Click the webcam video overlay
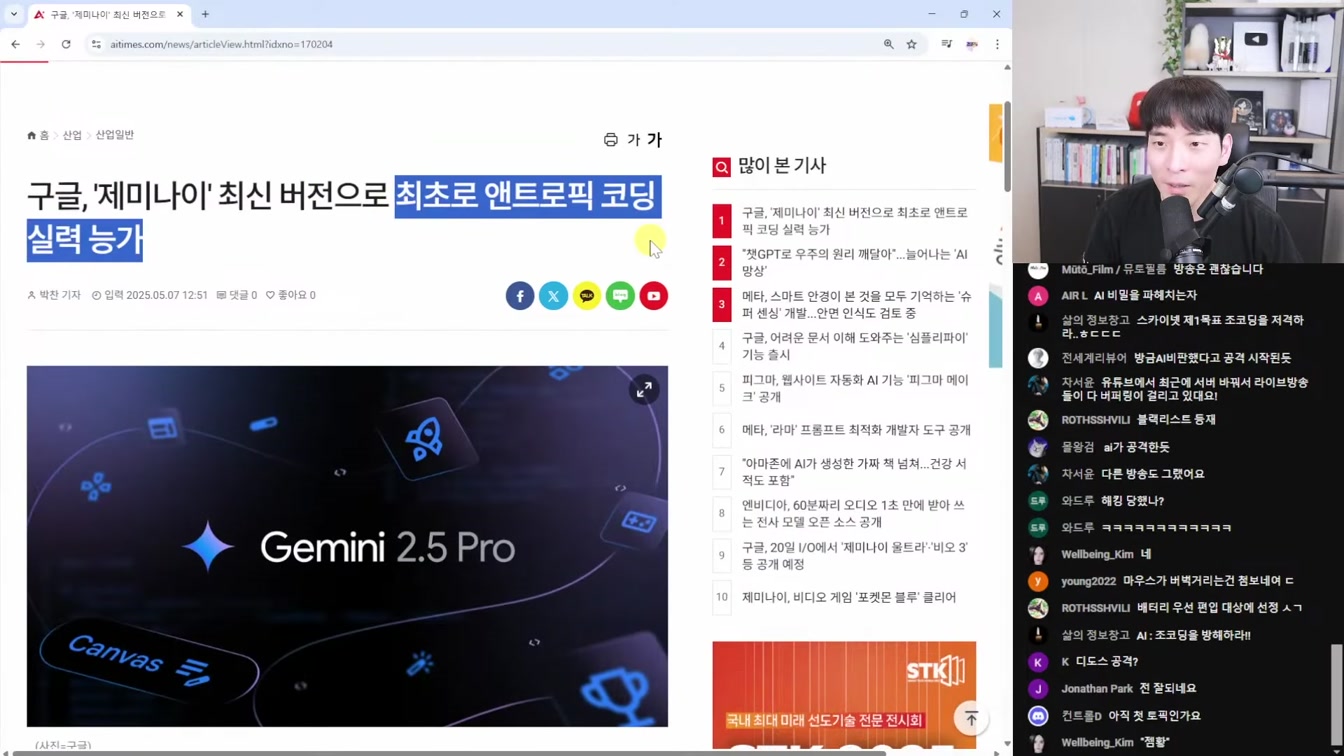 pyautogui.click(x=1178, y=131)
